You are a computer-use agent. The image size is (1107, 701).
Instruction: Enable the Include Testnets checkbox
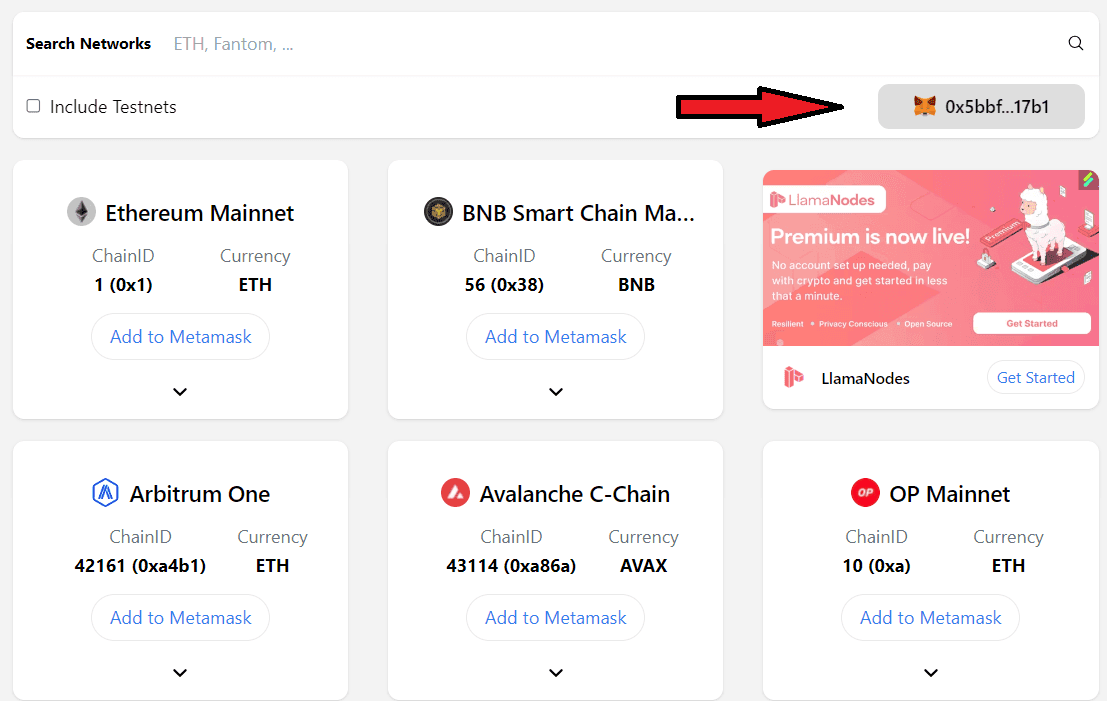pos(34,106)
